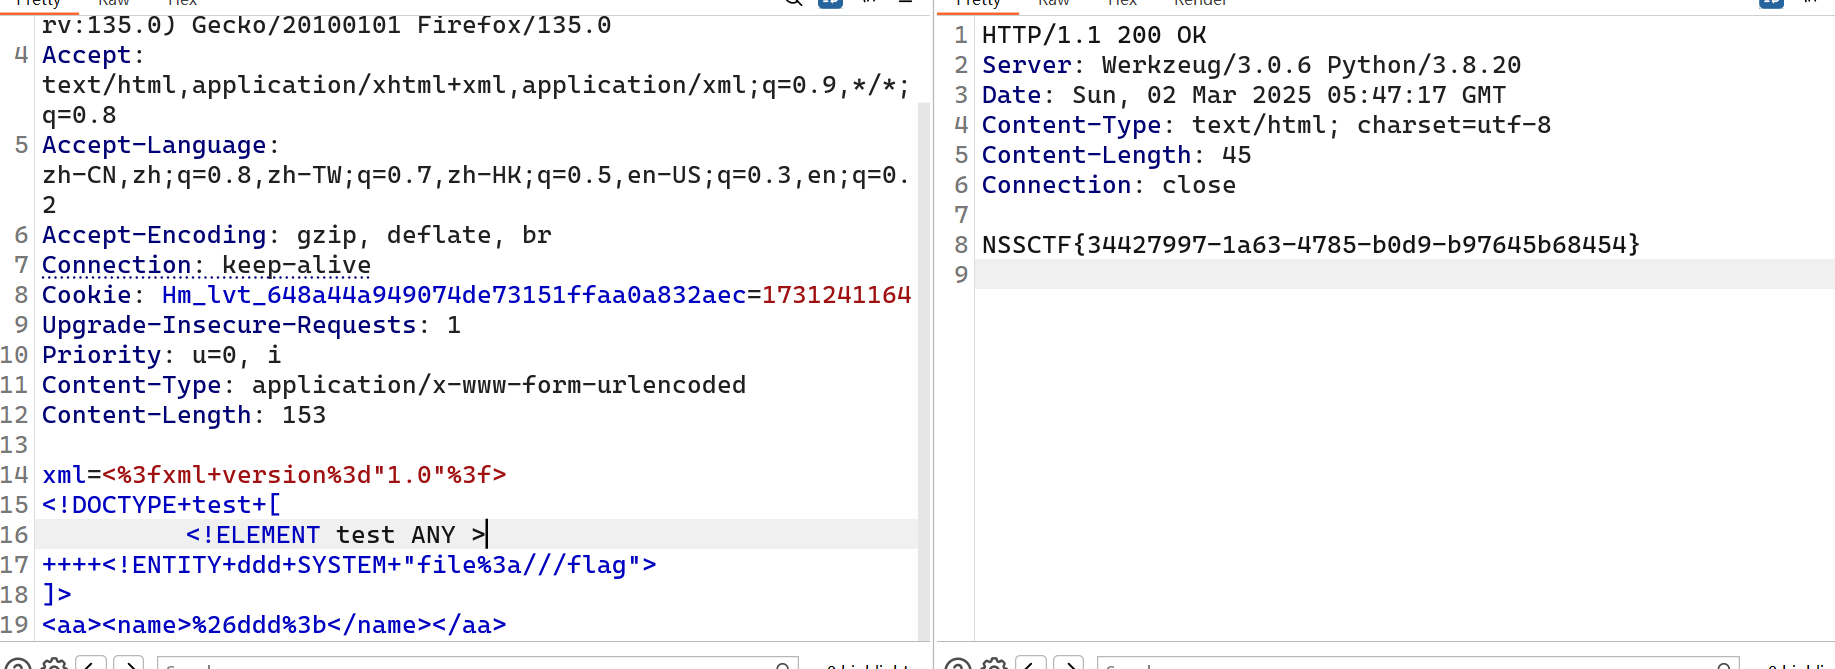This screenshot has width=1835, height=669.
Task: Go to next match in request search
Action: click(x=129, y=664)
